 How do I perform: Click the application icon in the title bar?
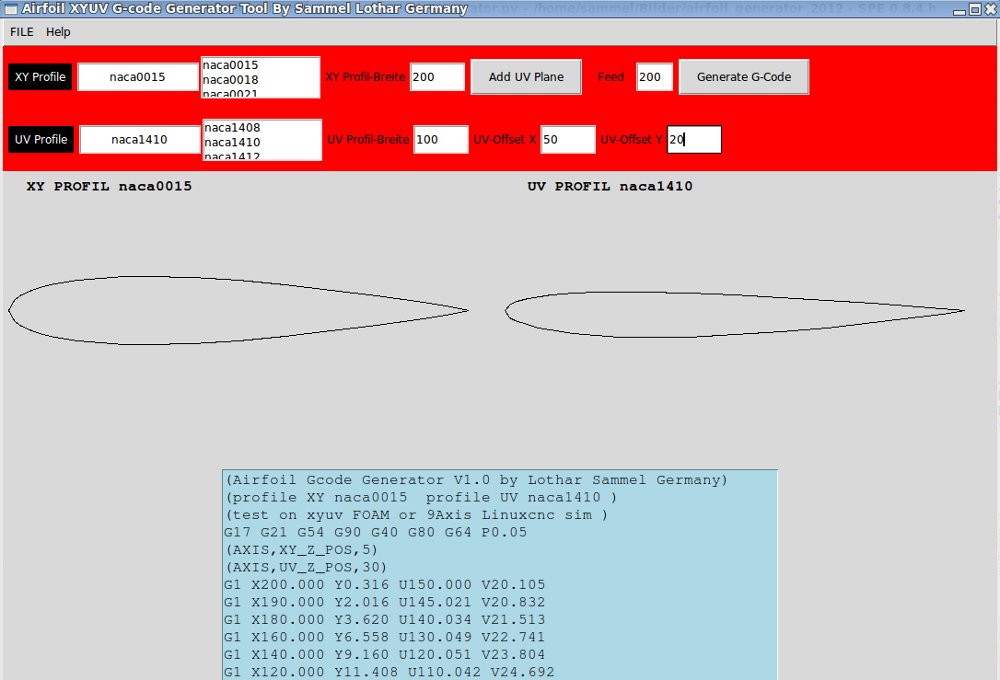click(x=11, y=8)
